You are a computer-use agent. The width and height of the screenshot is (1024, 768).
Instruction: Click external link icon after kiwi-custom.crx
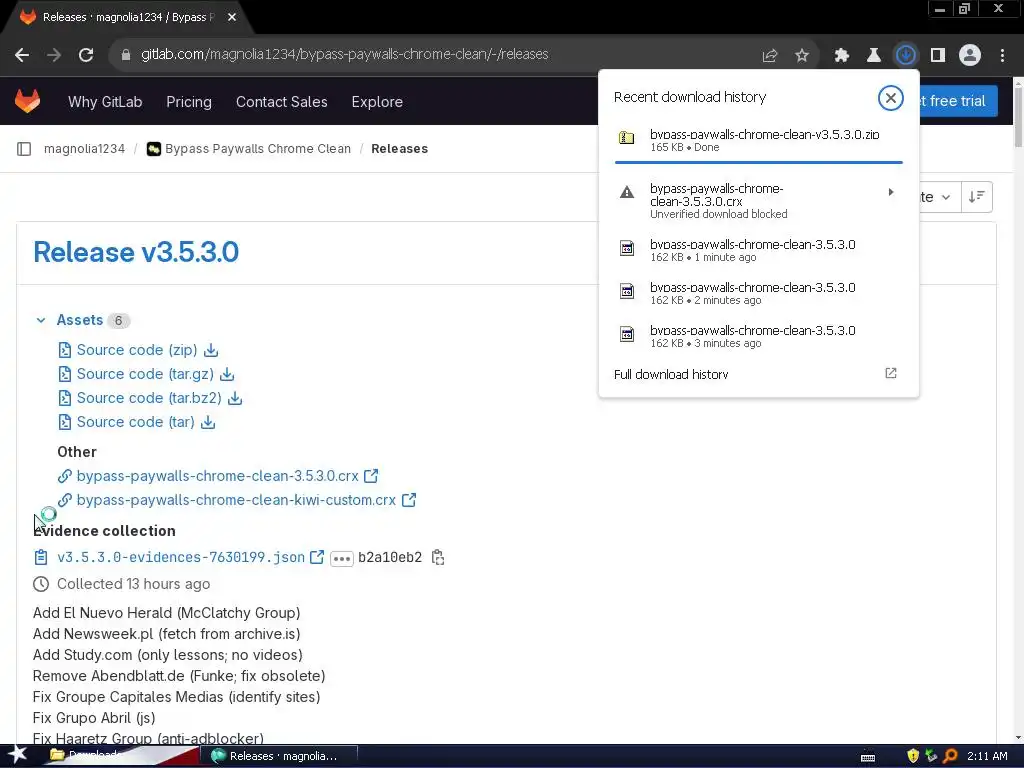click(x=409, y=500)
